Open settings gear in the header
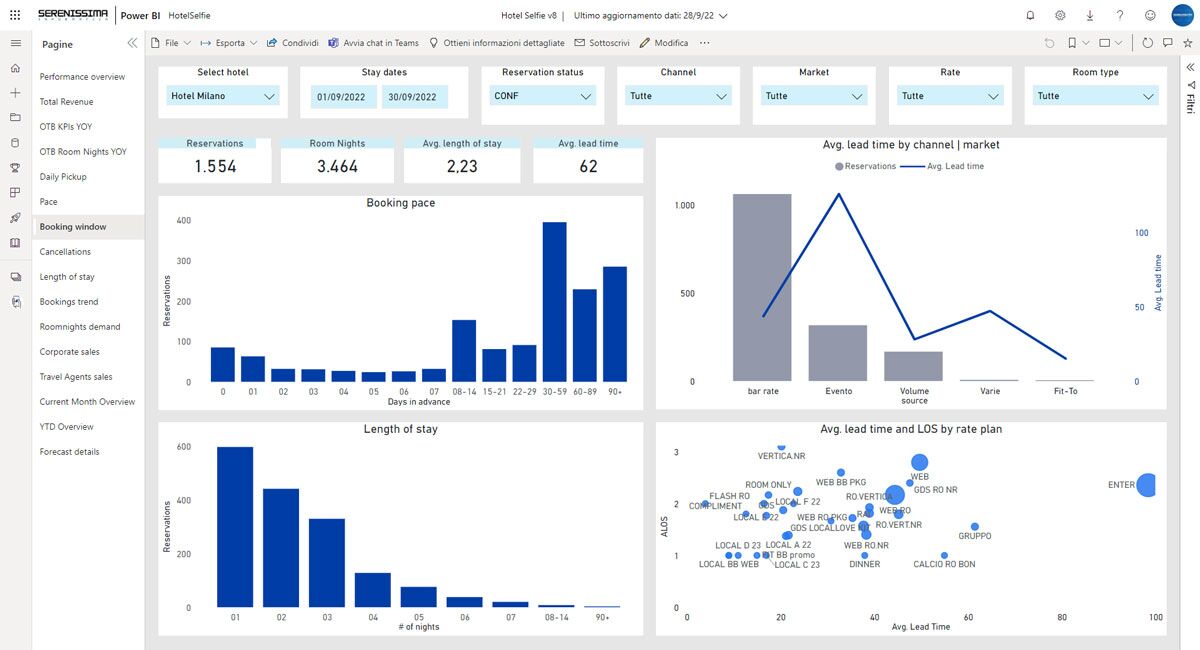Viewport: 1200px width, 650px height. click(1060, 15)
